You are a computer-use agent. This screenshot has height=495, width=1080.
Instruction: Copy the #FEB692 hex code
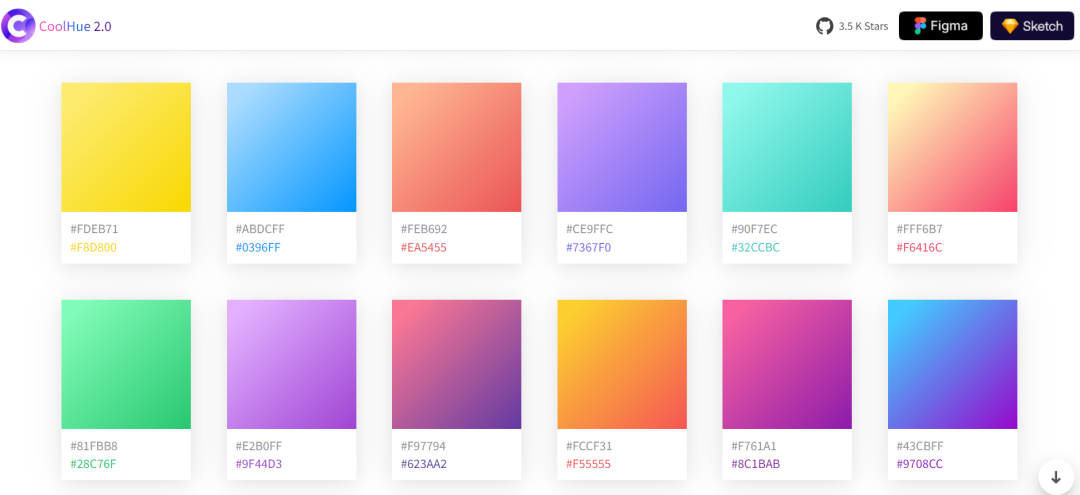[424, 229]
